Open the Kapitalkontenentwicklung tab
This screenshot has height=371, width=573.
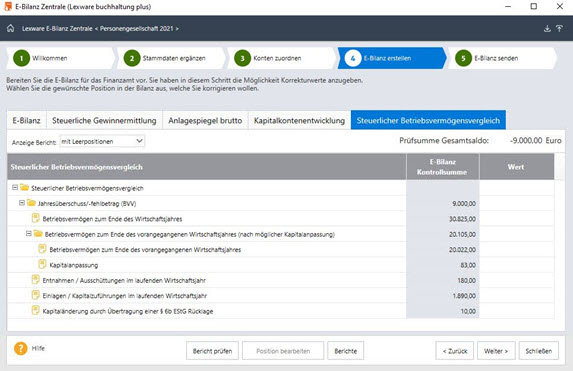299,121
